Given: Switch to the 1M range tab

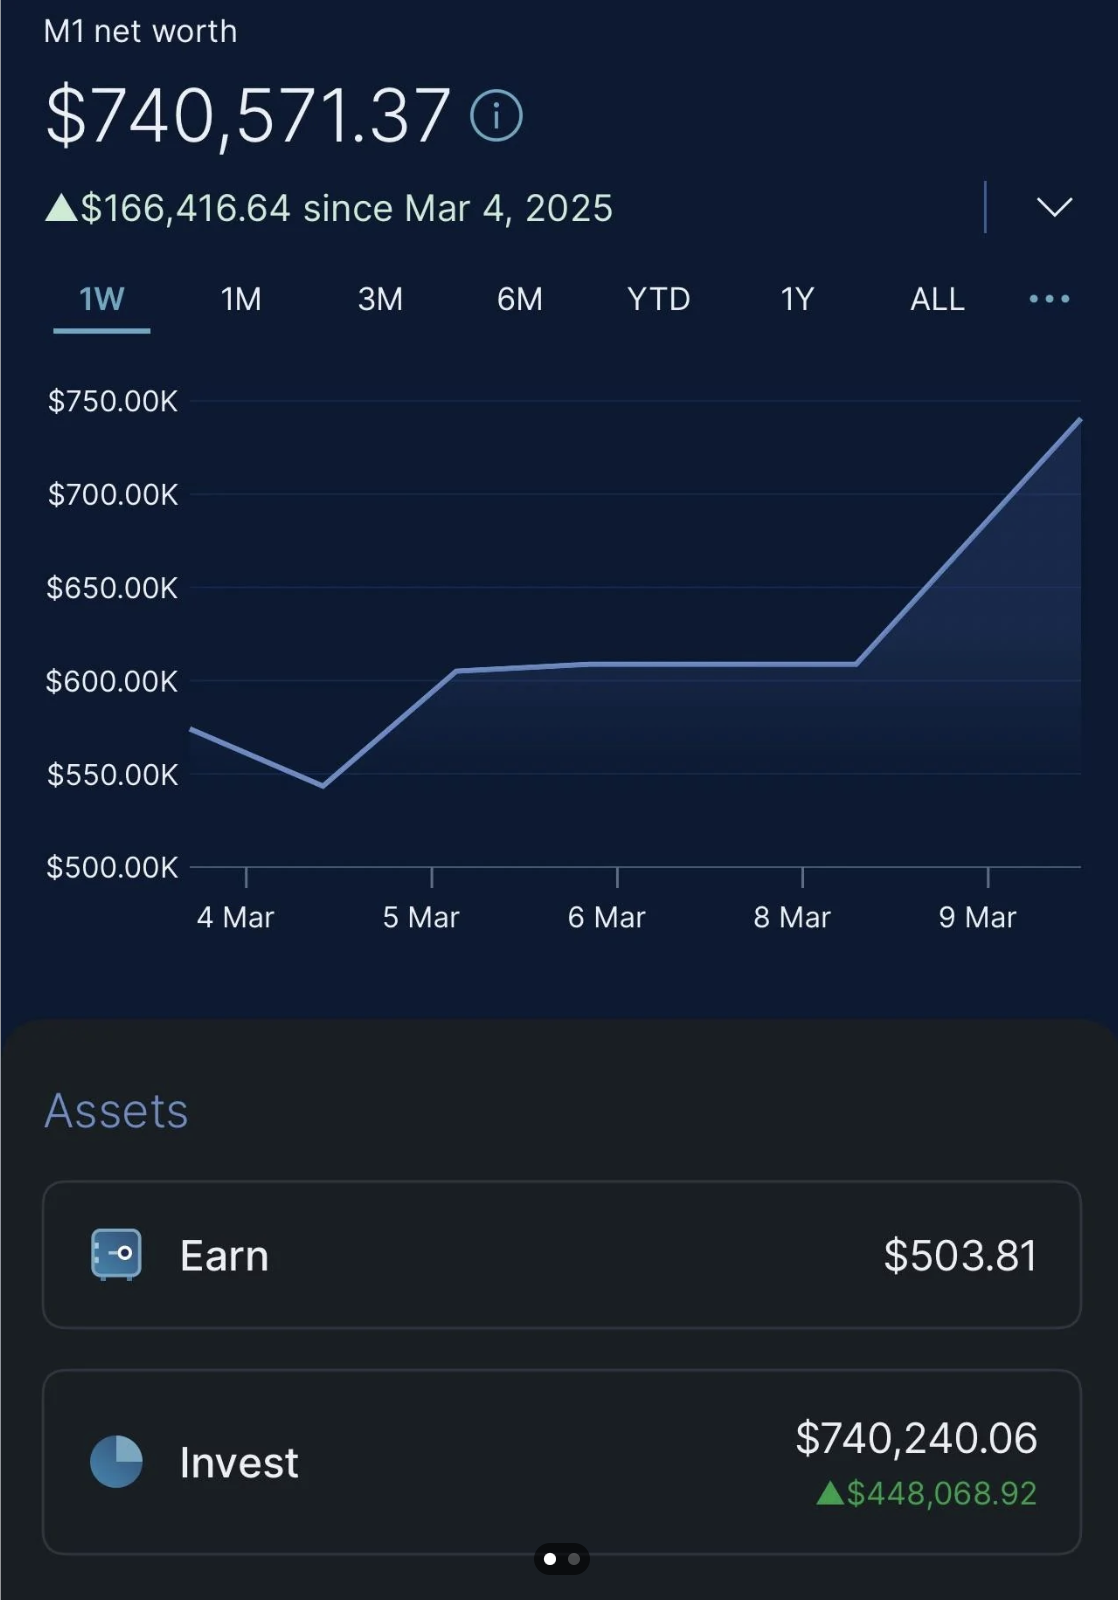Looking at the screenshot, I should [241, 299].
